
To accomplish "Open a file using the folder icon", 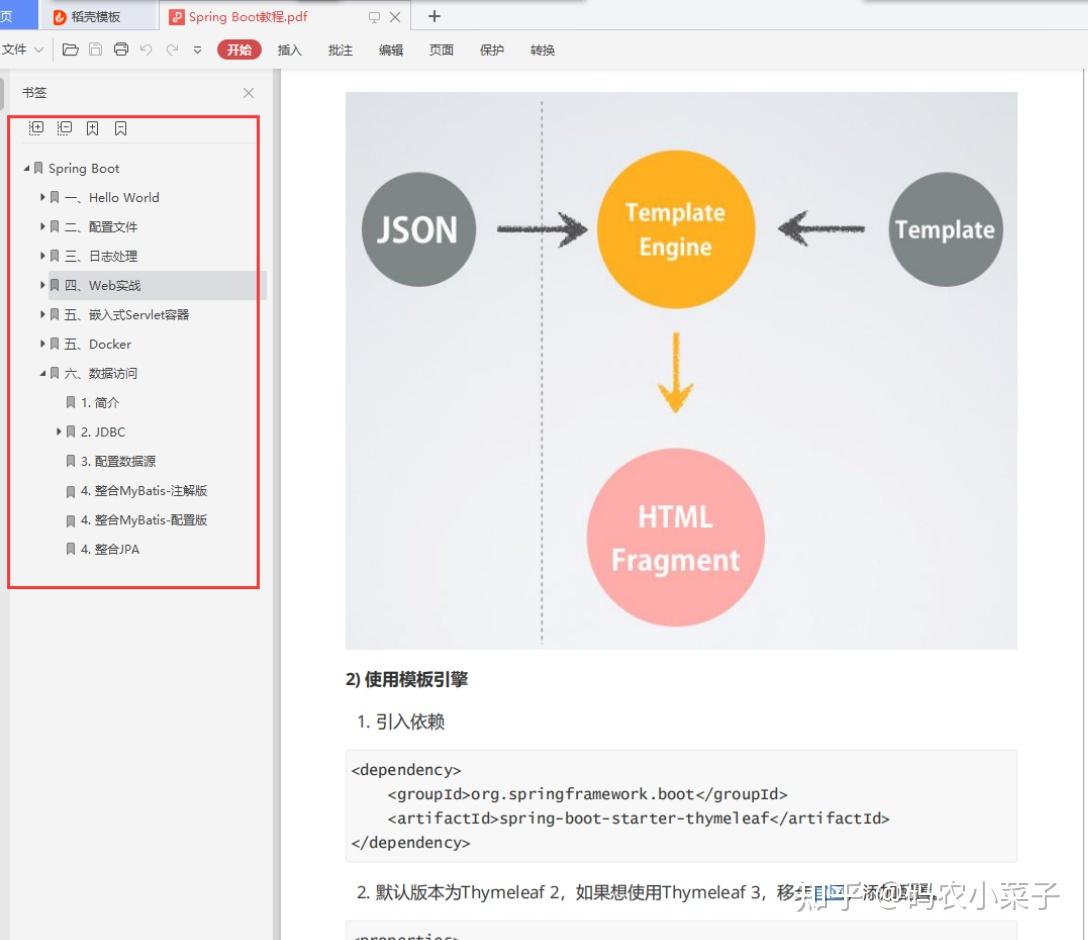I will (x=69, y=50).
